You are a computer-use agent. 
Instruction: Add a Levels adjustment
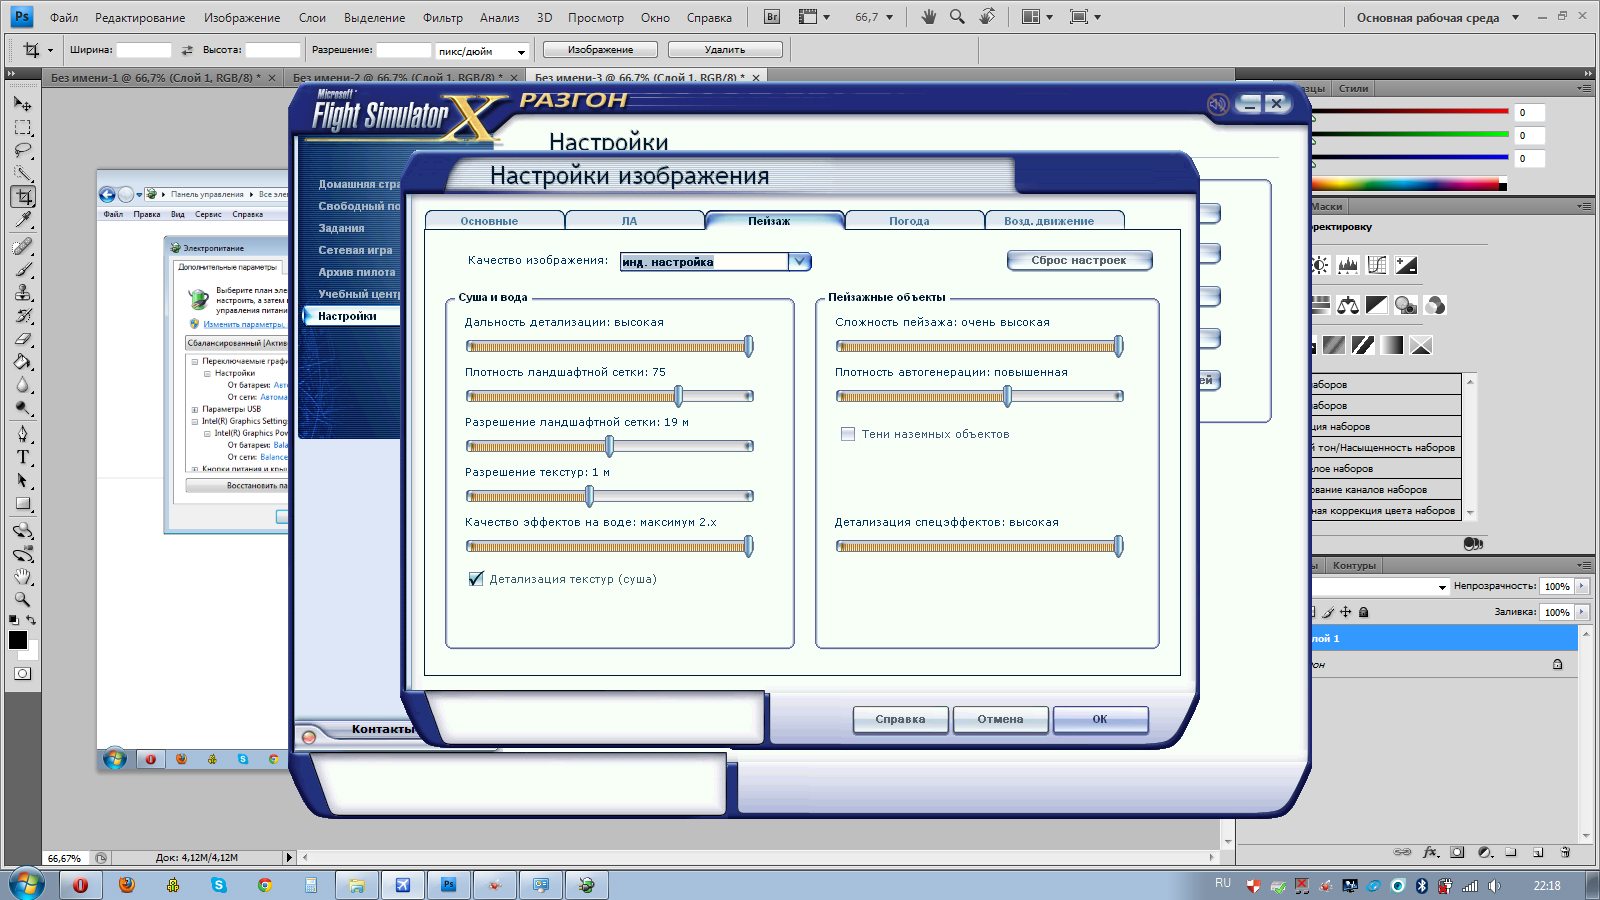1348,265
